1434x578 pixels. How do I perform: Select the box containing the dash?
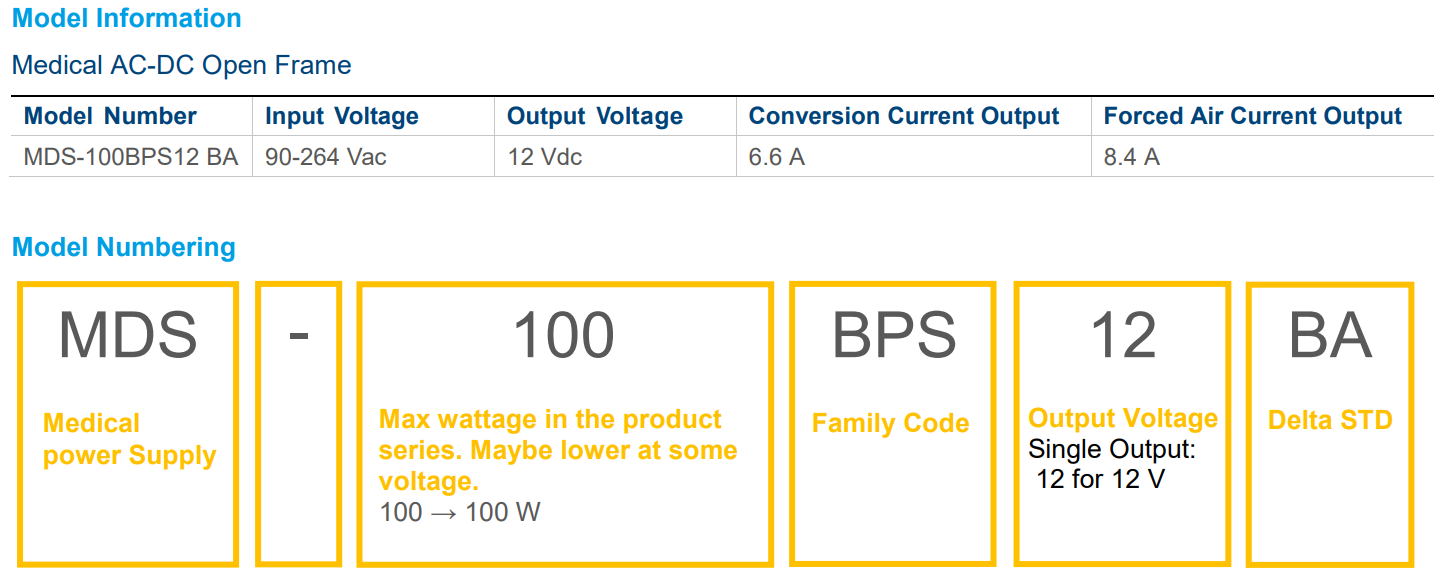click(298, 424)
